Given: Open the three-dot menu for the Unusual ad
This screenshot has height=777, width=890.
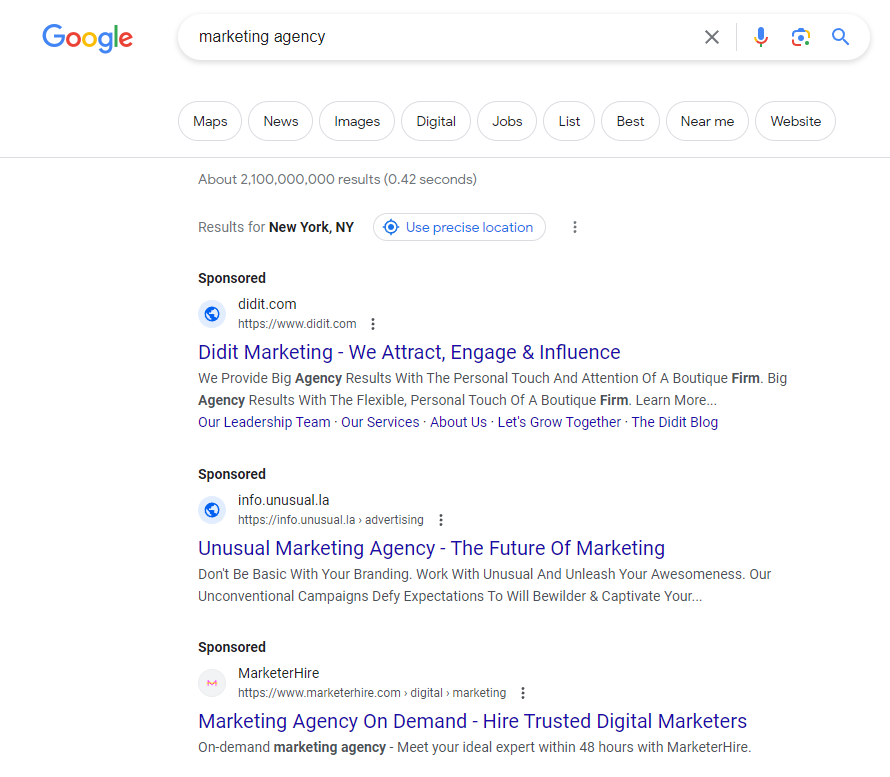Looking at the screenshot, I should 441,519.
